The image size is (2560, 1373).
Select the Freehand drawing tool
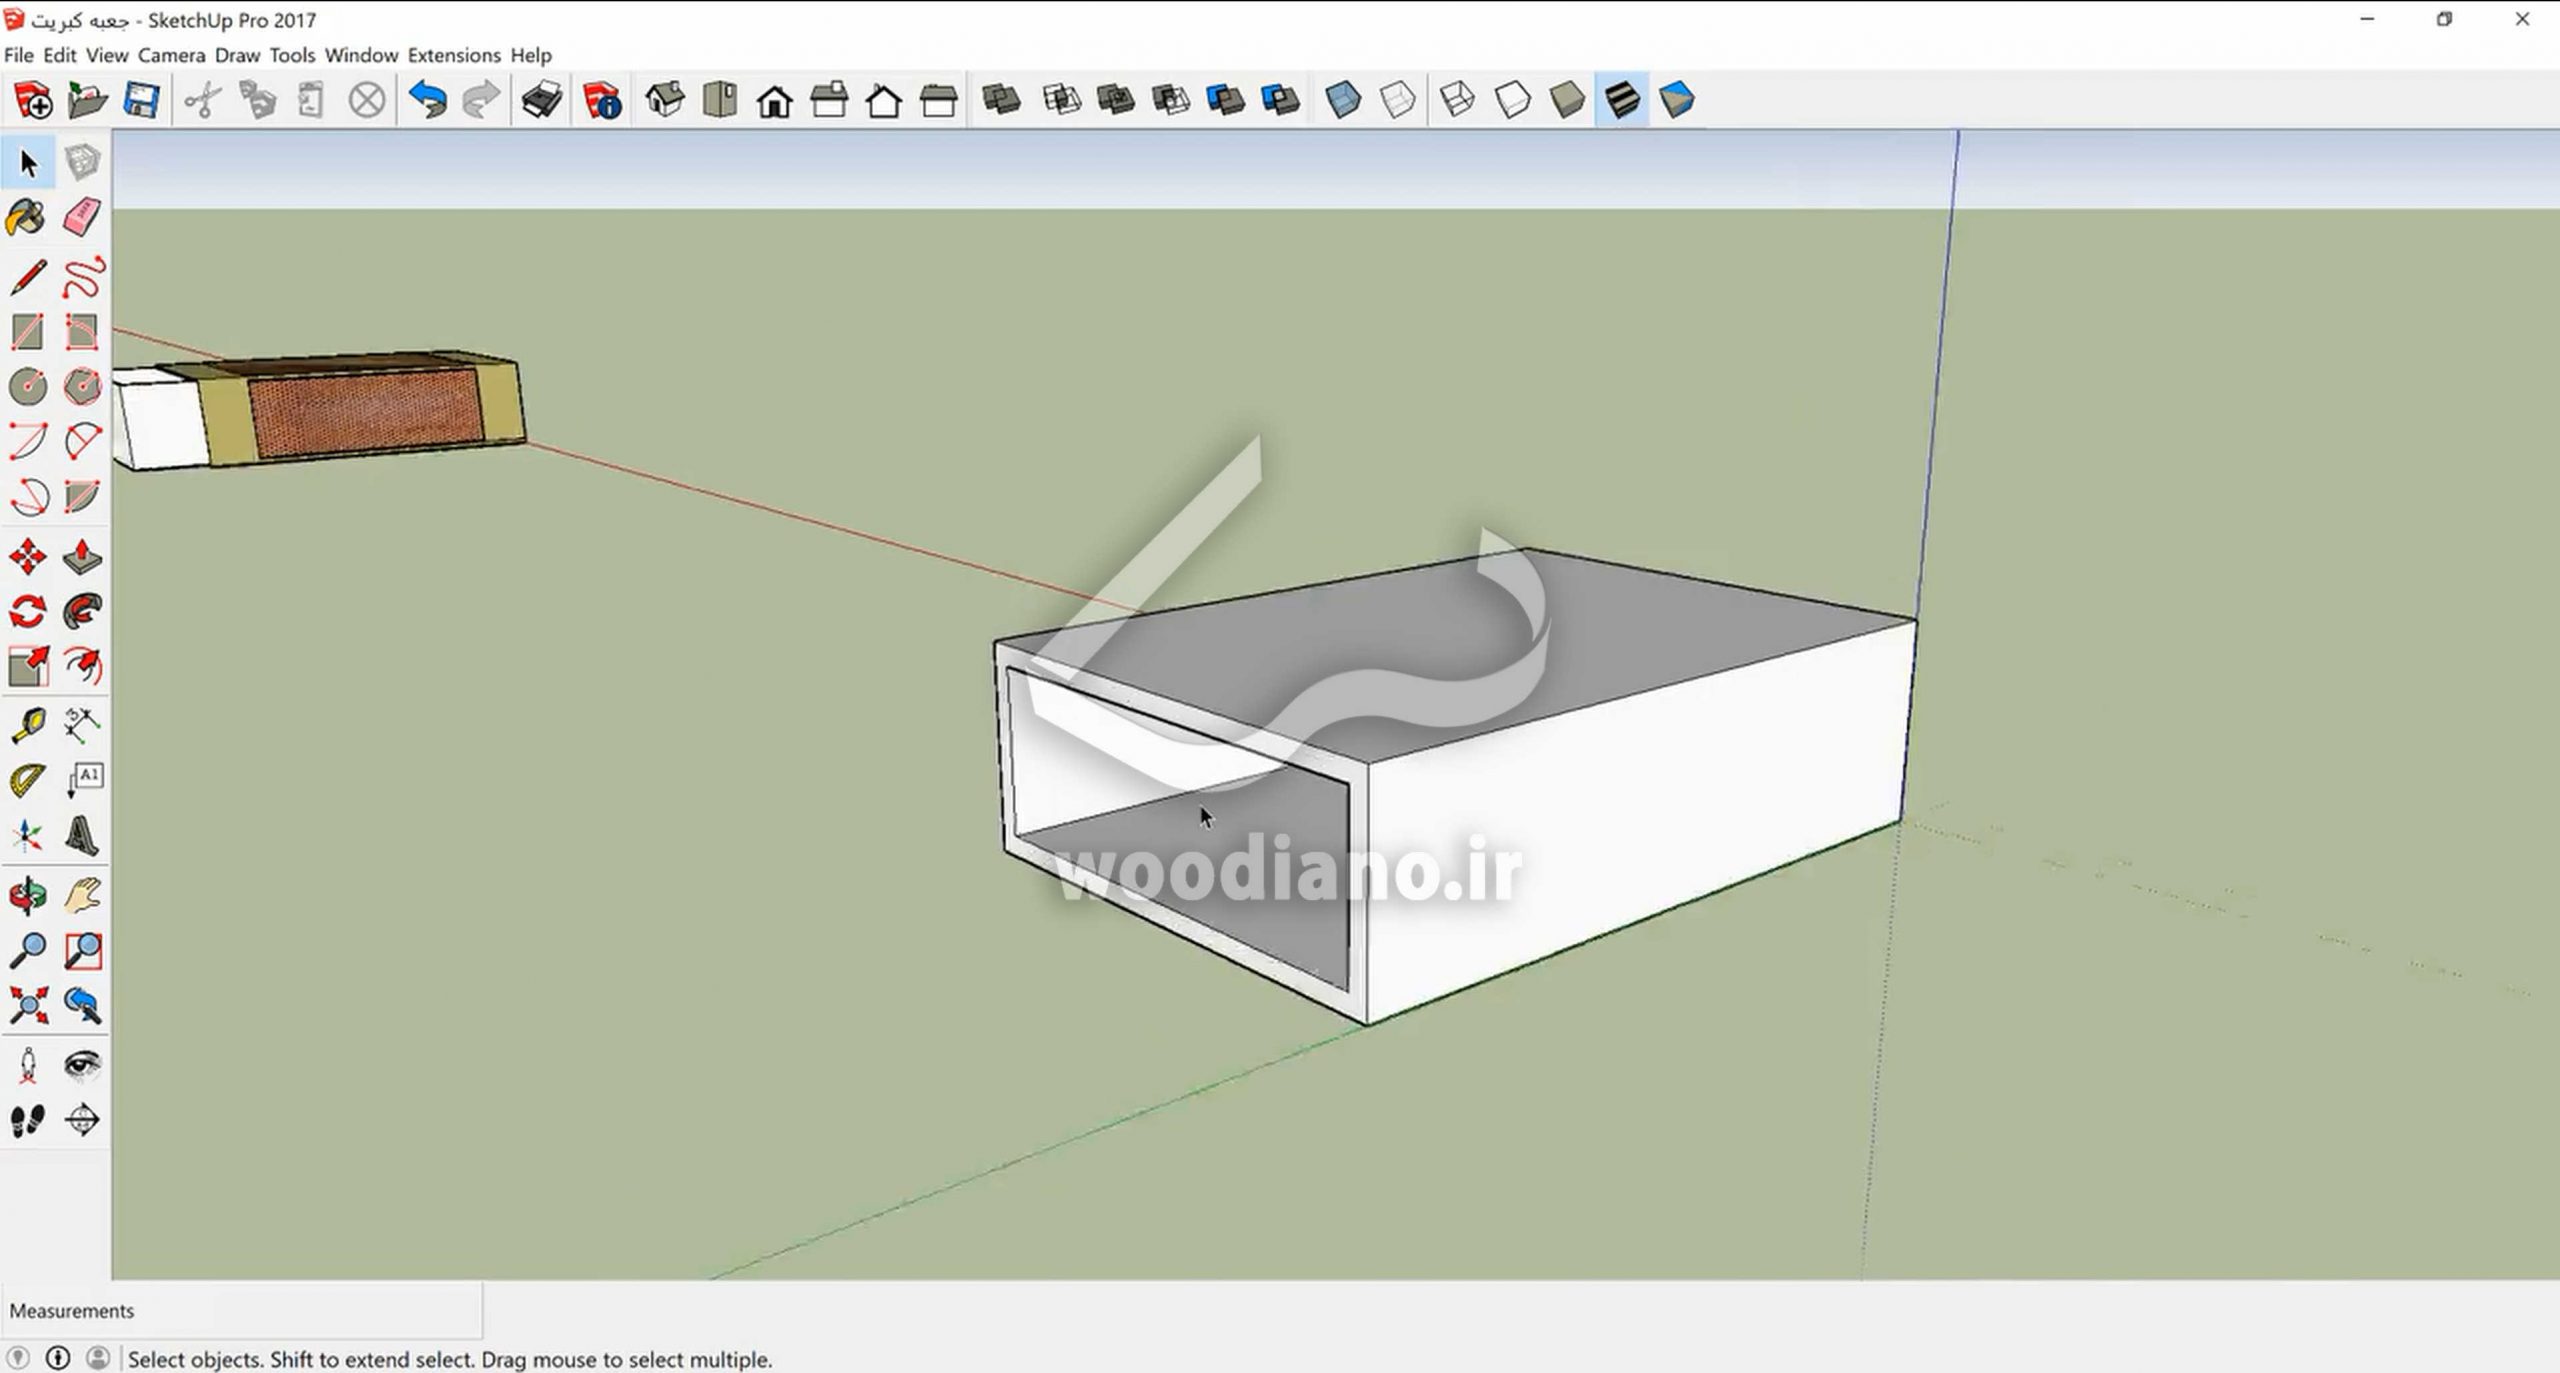pyautogui.click(x=82, y=277)
